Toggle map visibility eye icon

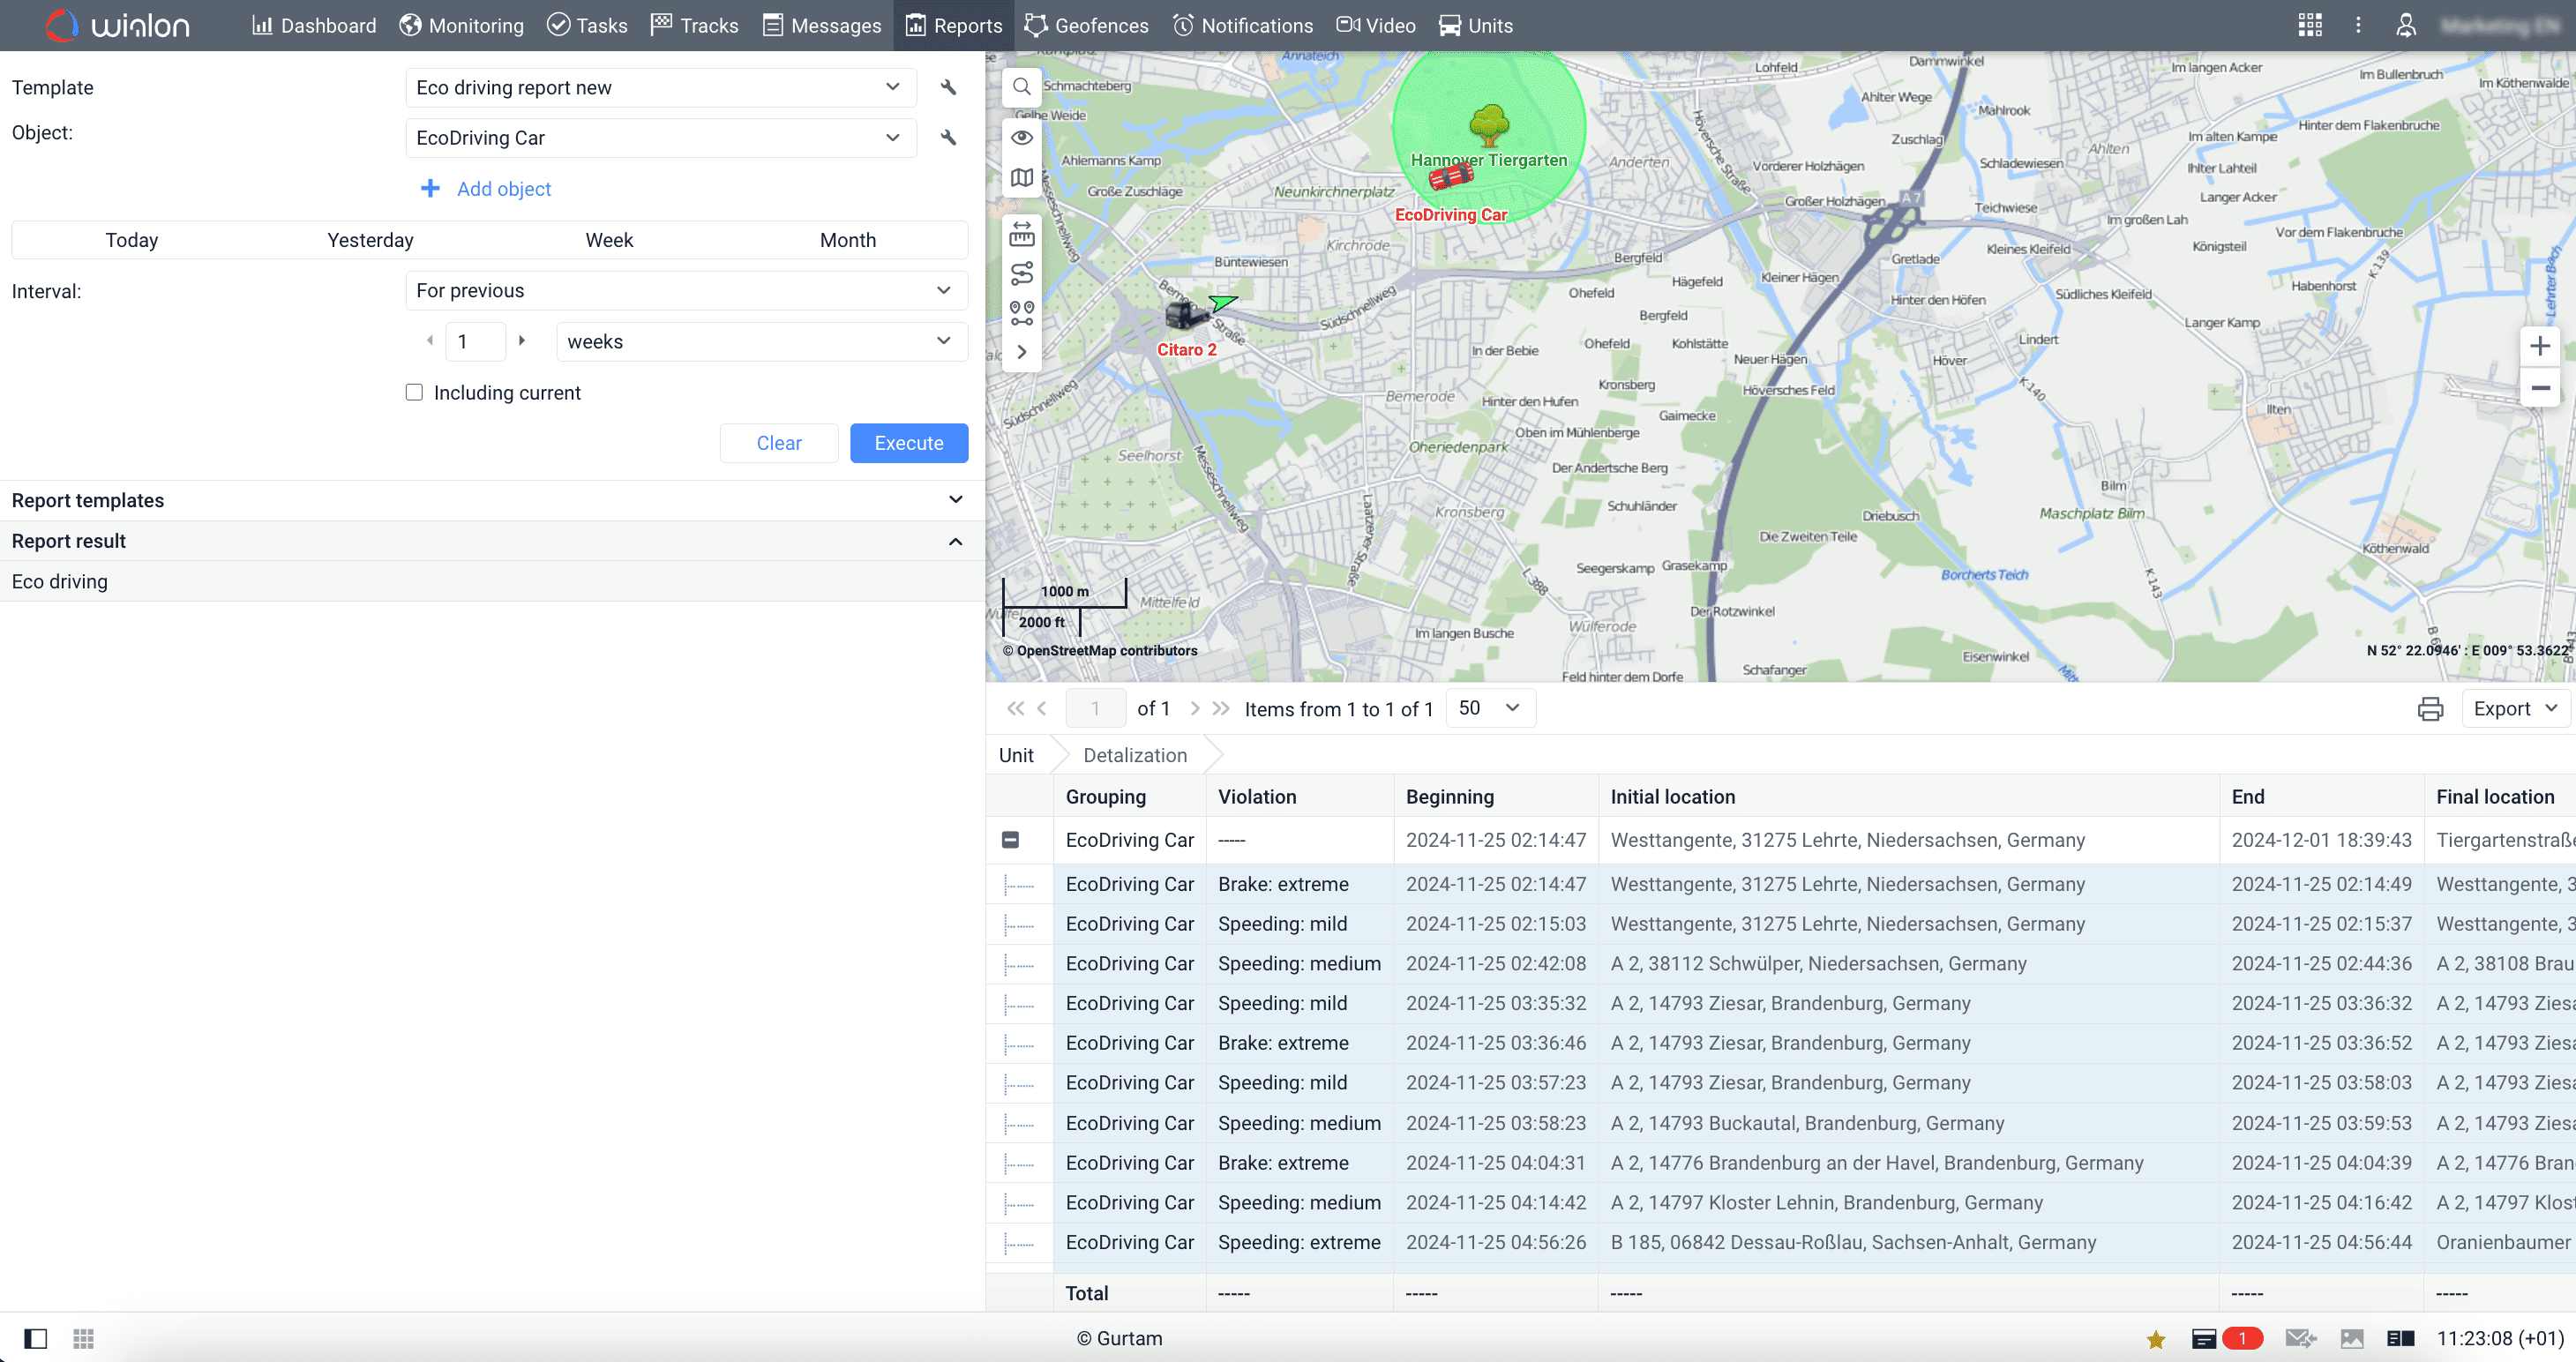click(x=1021, y=138)
